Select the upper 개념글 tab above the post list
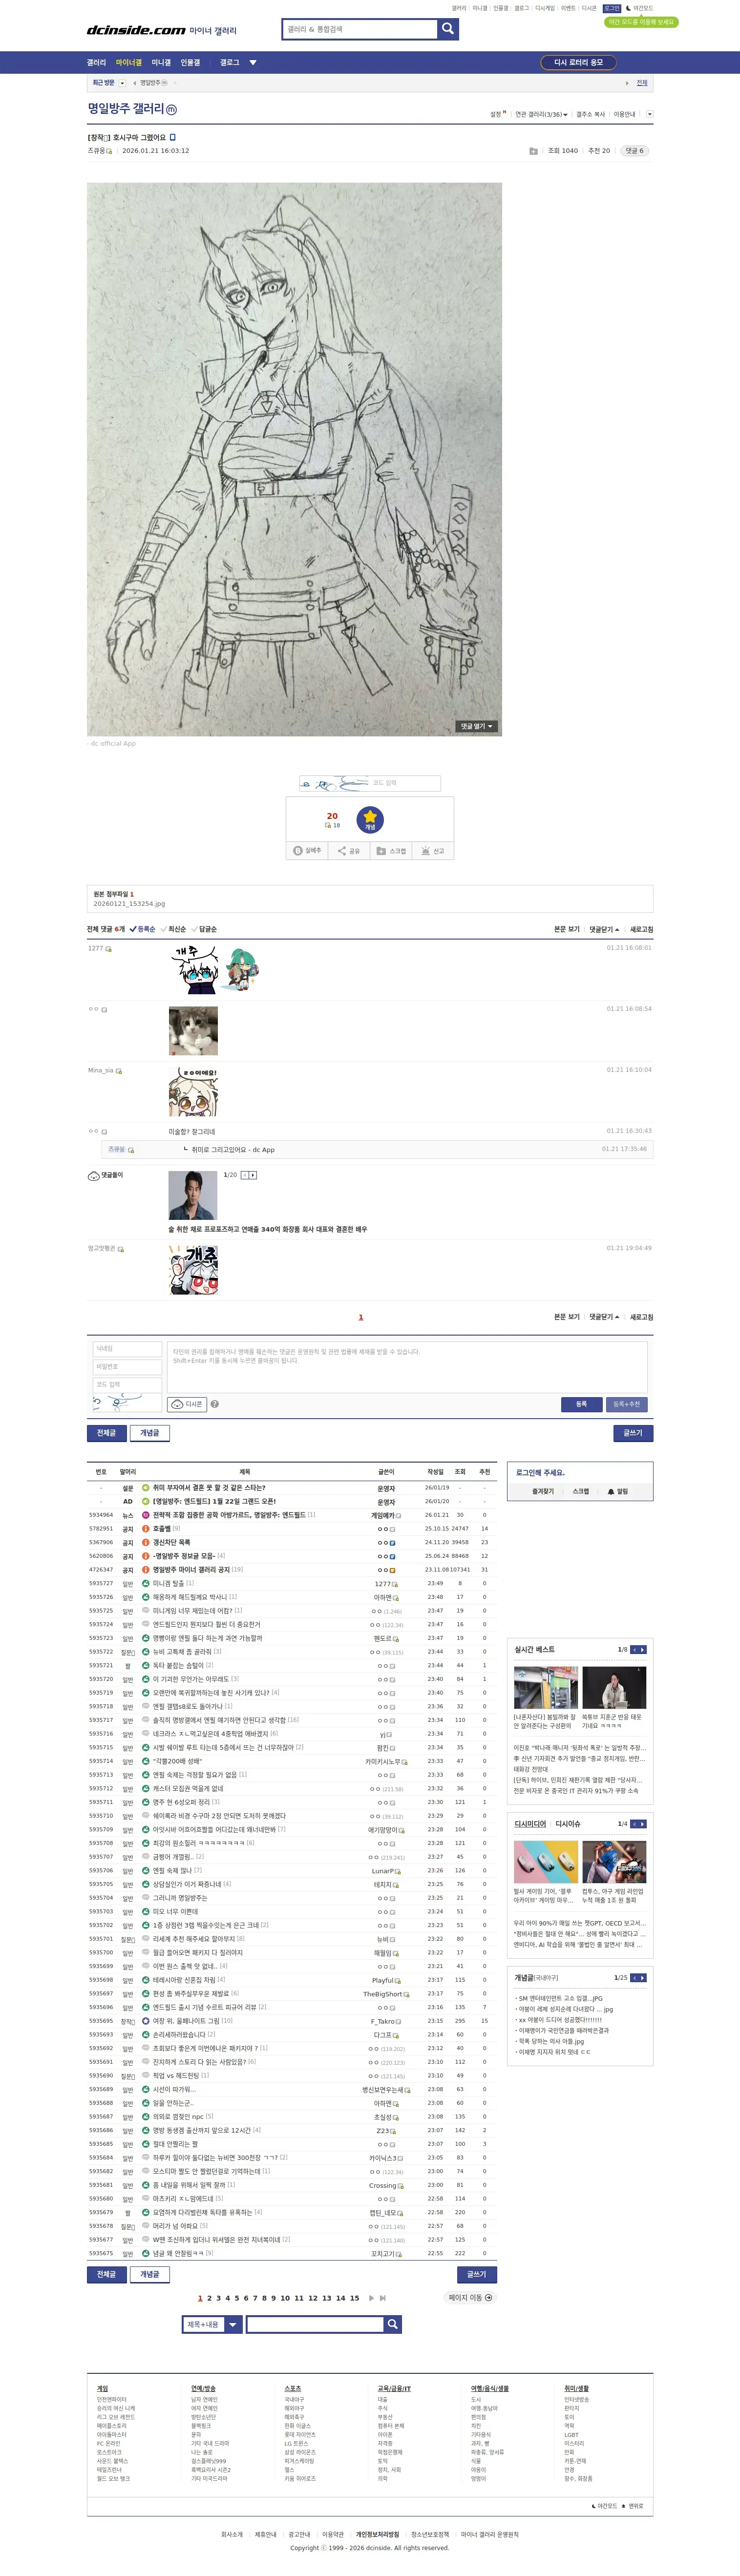The image size is (740, 2576). 150,1433
